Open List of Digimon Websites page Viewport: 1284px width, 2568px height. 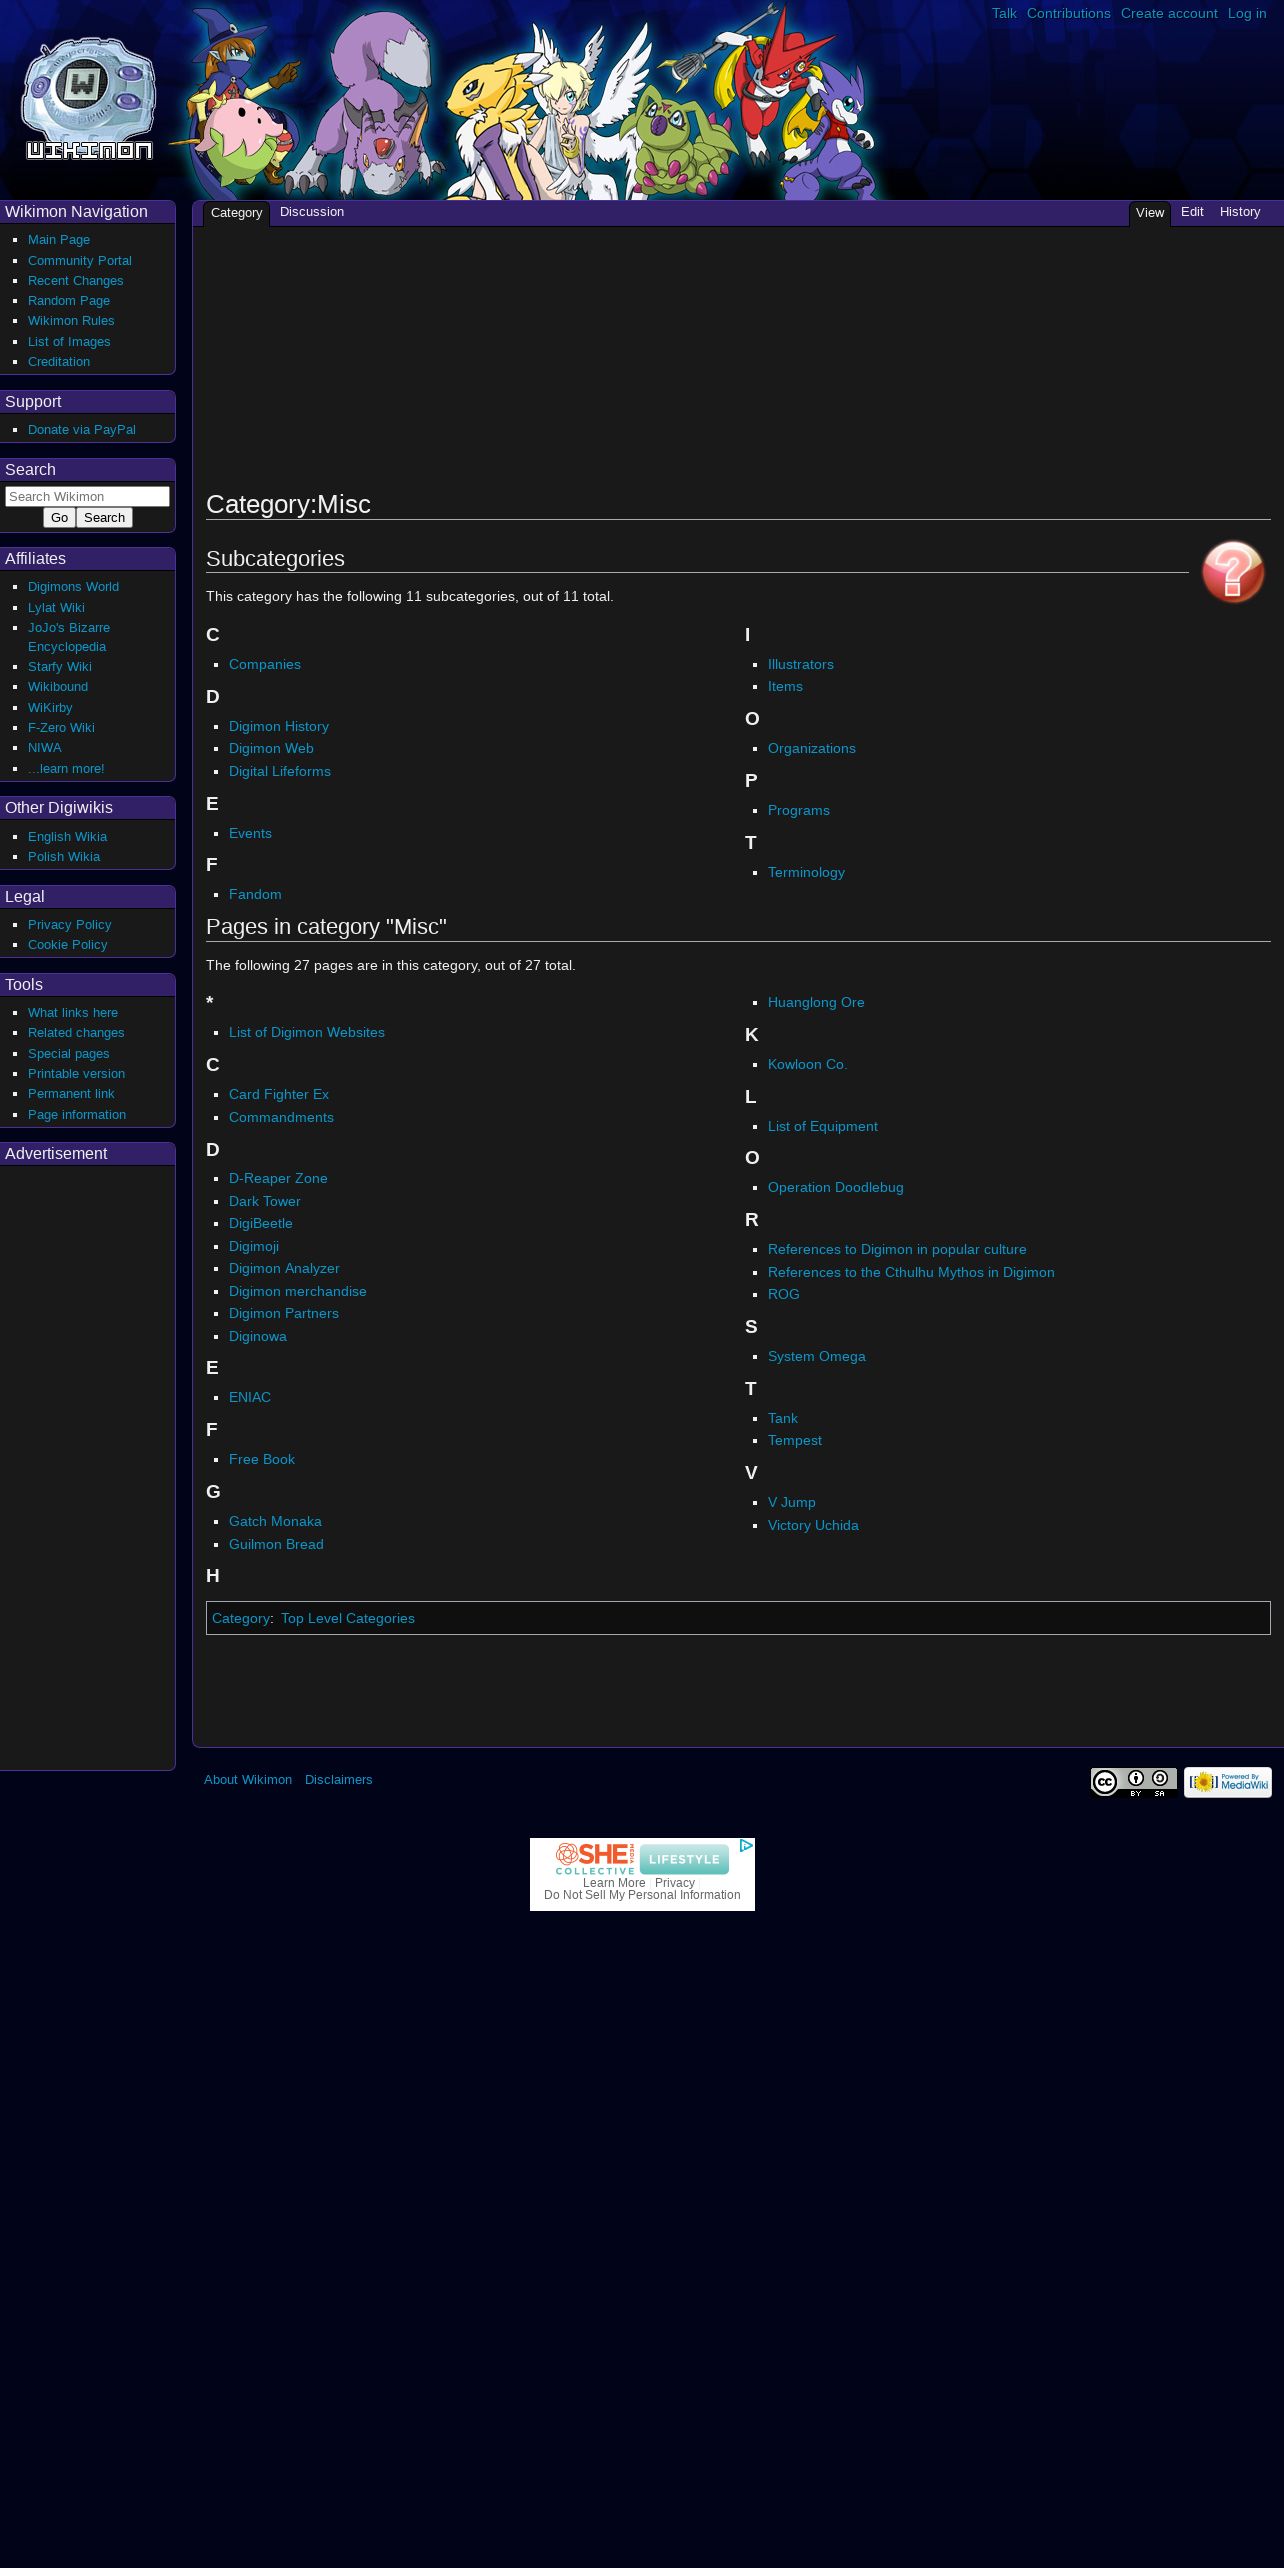pyautogui.click(x=307, y=1032)
